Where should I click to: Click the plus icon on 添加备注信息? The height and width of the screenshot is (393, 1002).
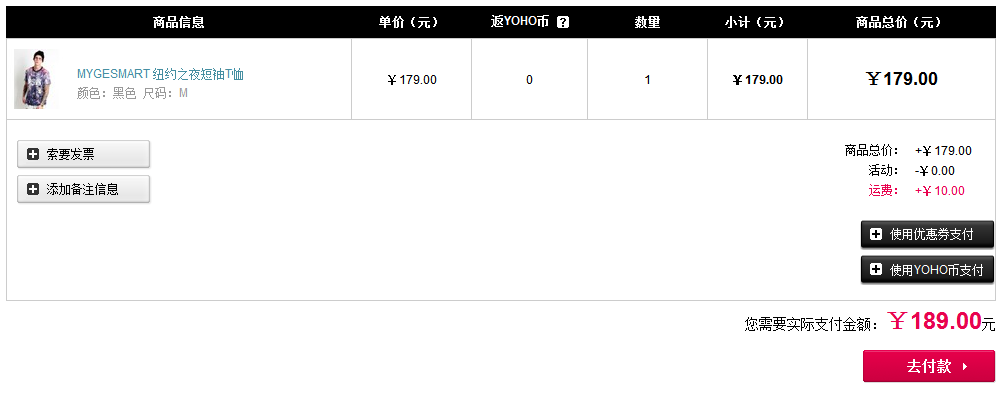point(33,189)
